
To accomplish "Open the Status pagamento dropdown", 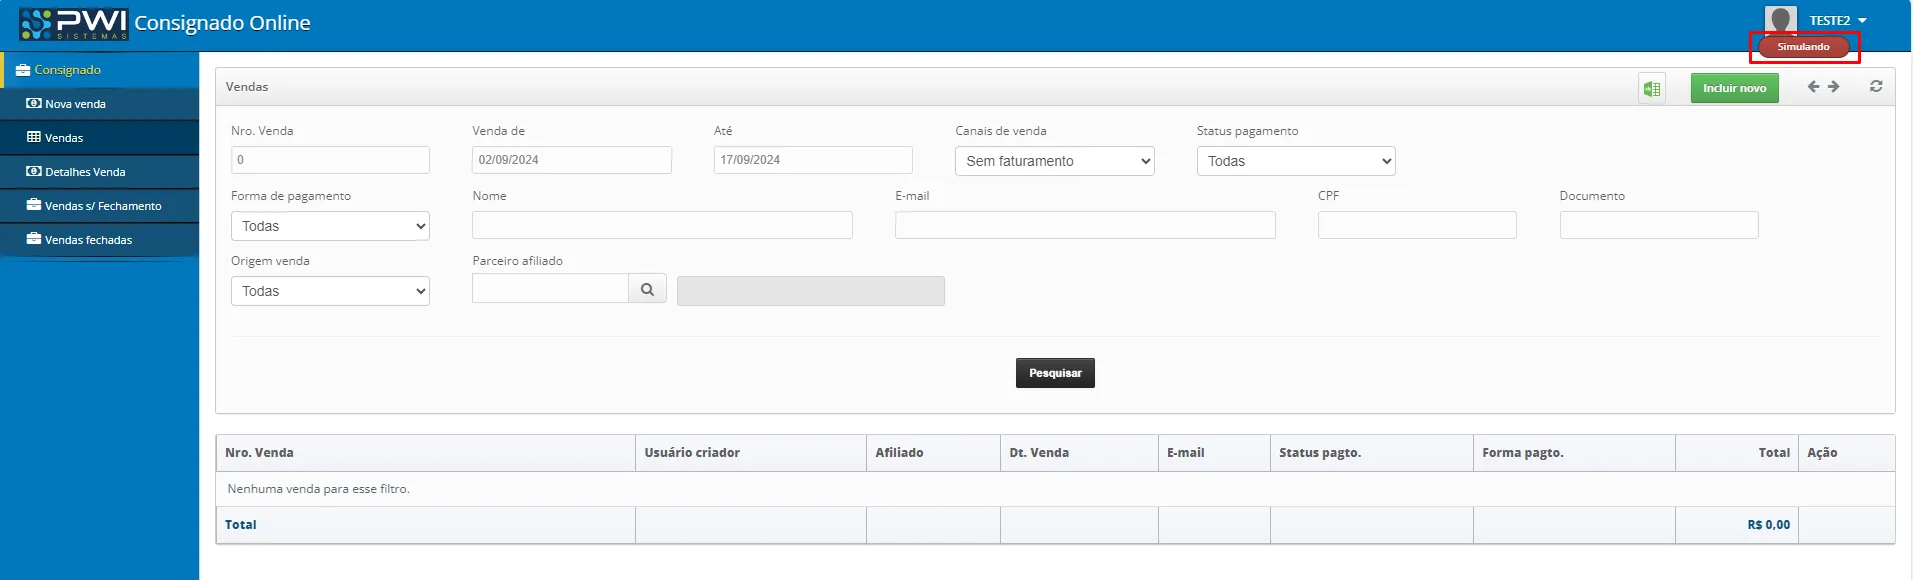I will coord(1295,161).
